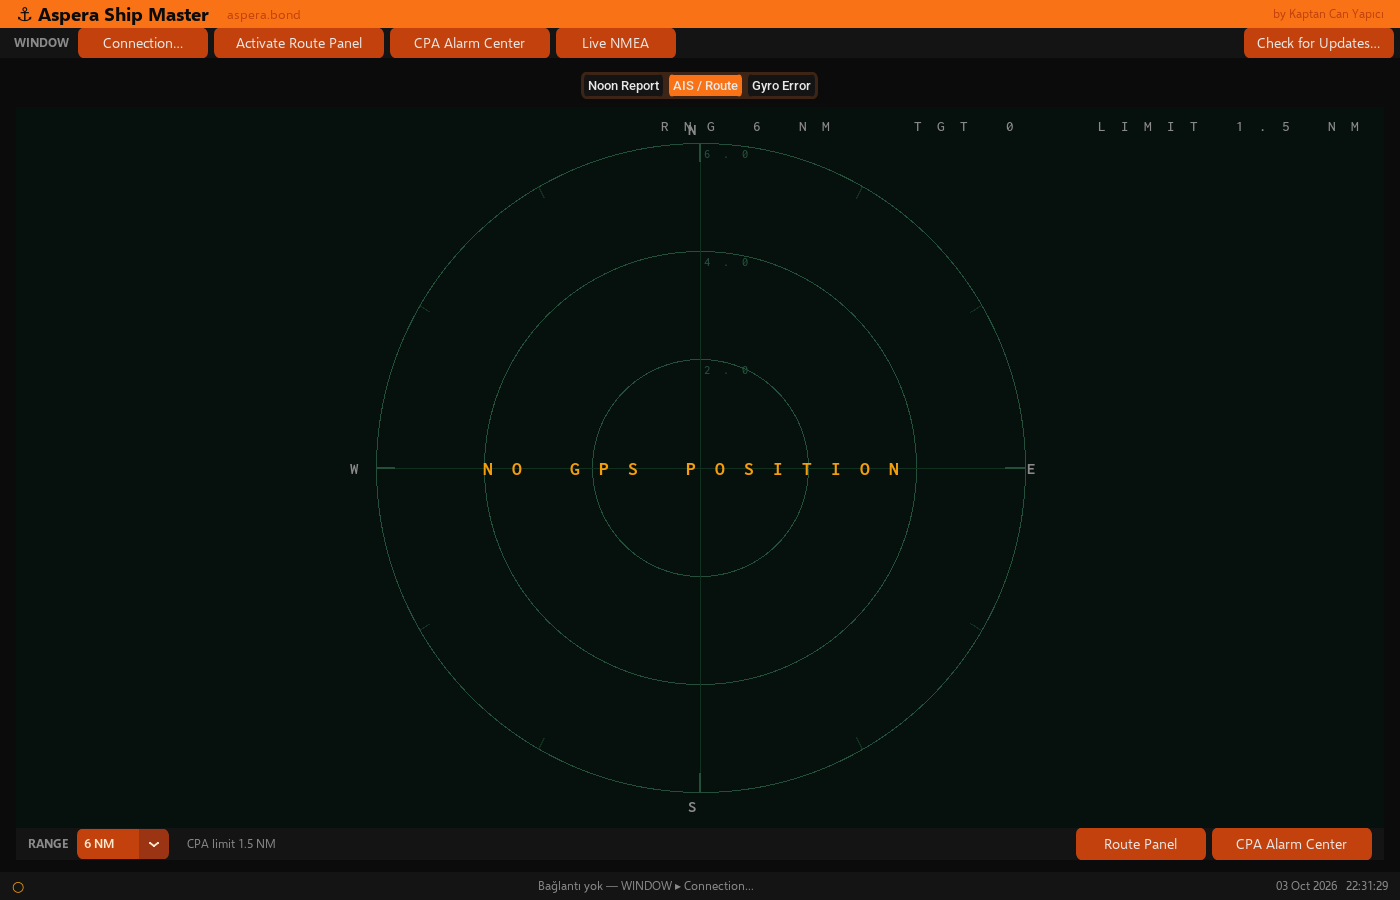Switch to the Noon Report tab
Screen dimensions: 1400x900
[624, 86]
